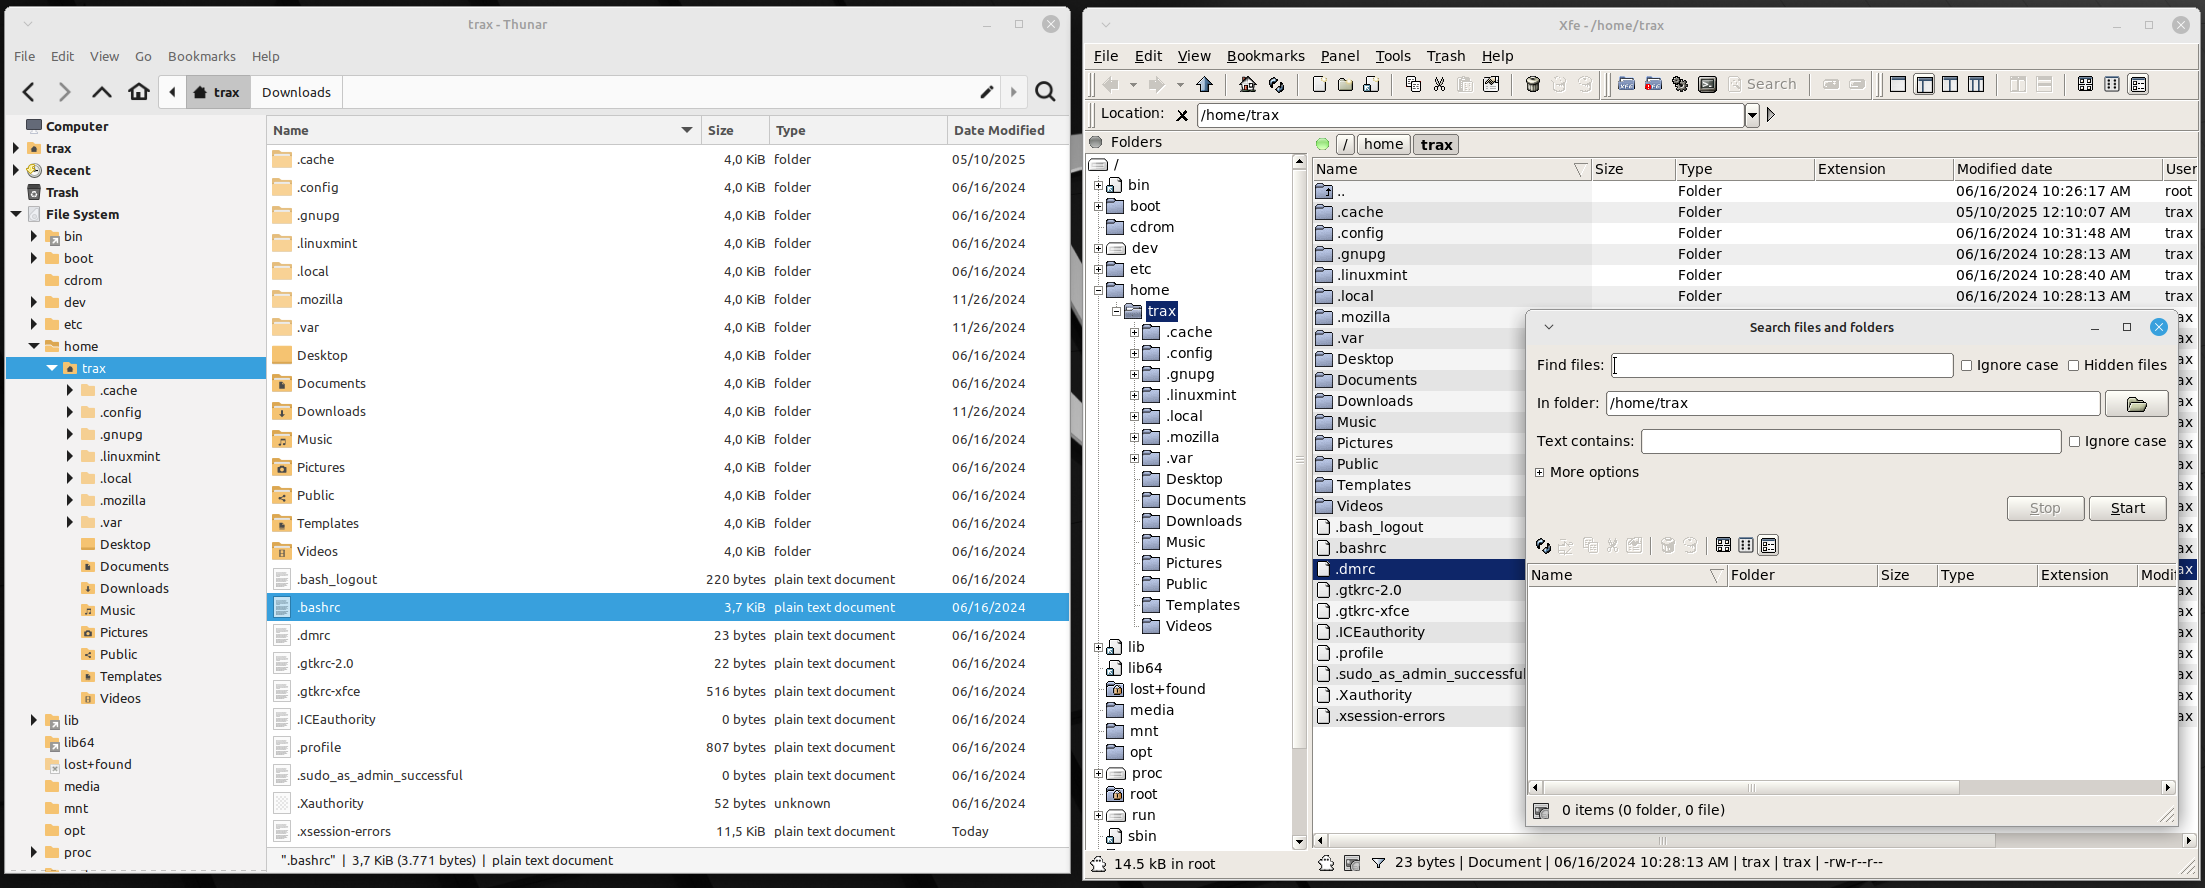Switch Xfe to tree and two panels view
Screen dimensions: 2205x888
coord(1976,85)
